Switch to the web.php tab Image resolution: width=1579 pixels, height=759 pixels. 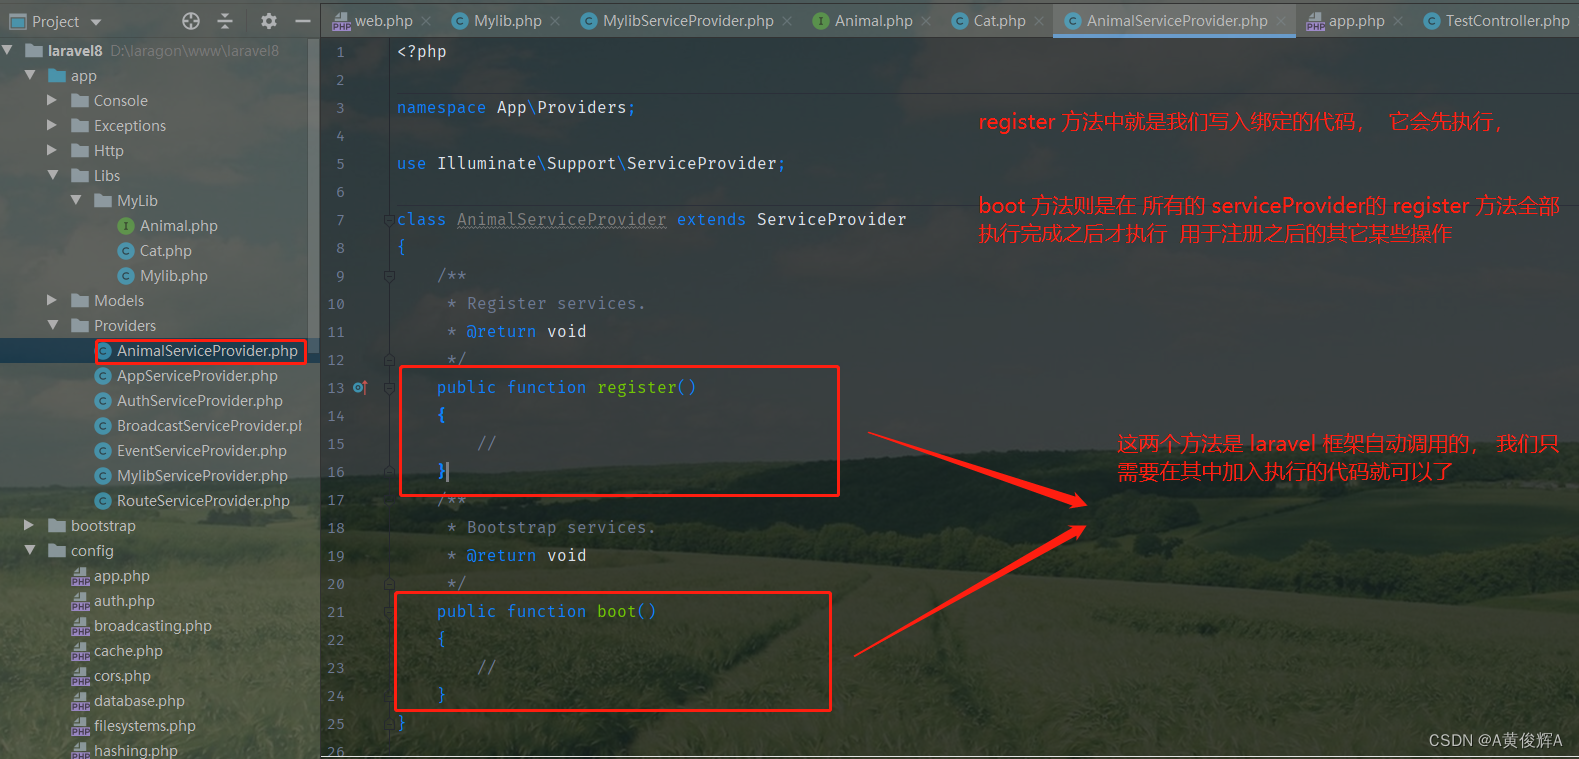(383, 21)
